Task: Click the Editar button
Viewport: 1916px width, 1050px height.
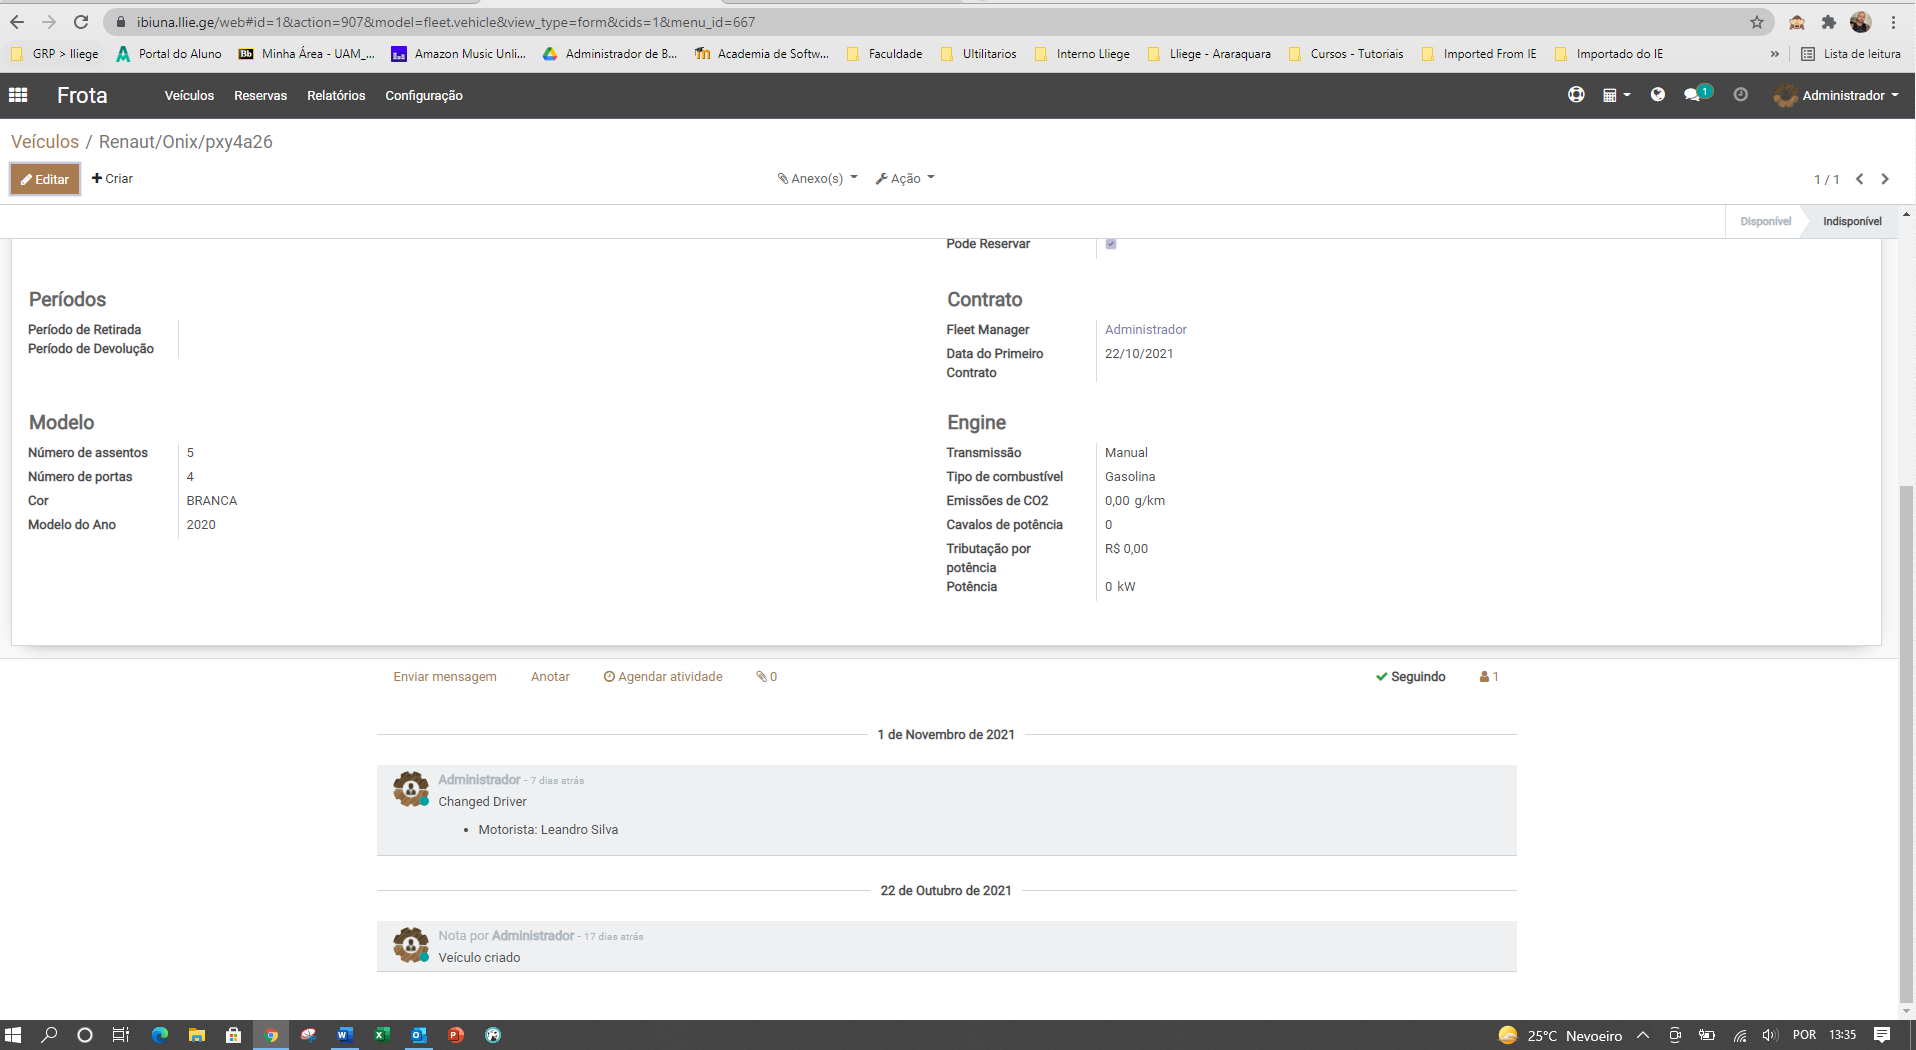Action: (x=45, y=179)
